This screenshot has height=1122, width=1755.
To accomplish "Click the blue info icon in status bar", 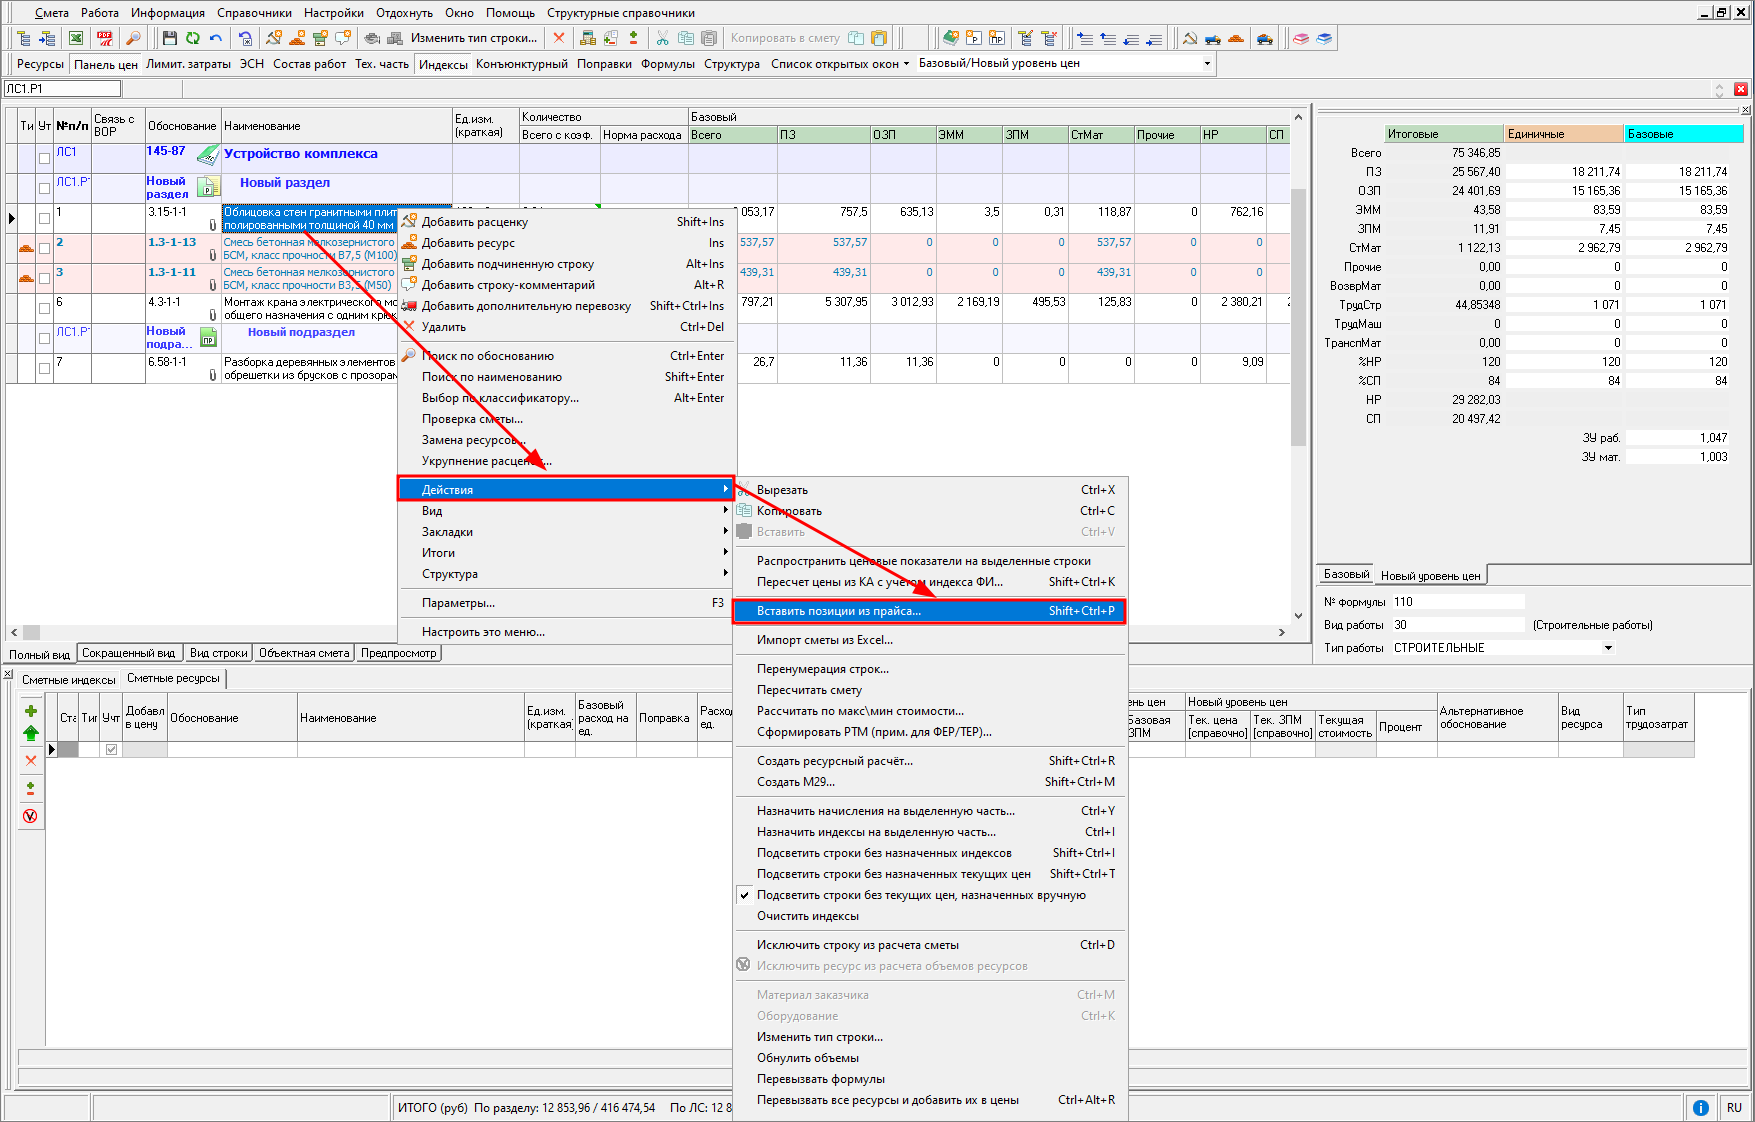I will tap(1700, 1108).
